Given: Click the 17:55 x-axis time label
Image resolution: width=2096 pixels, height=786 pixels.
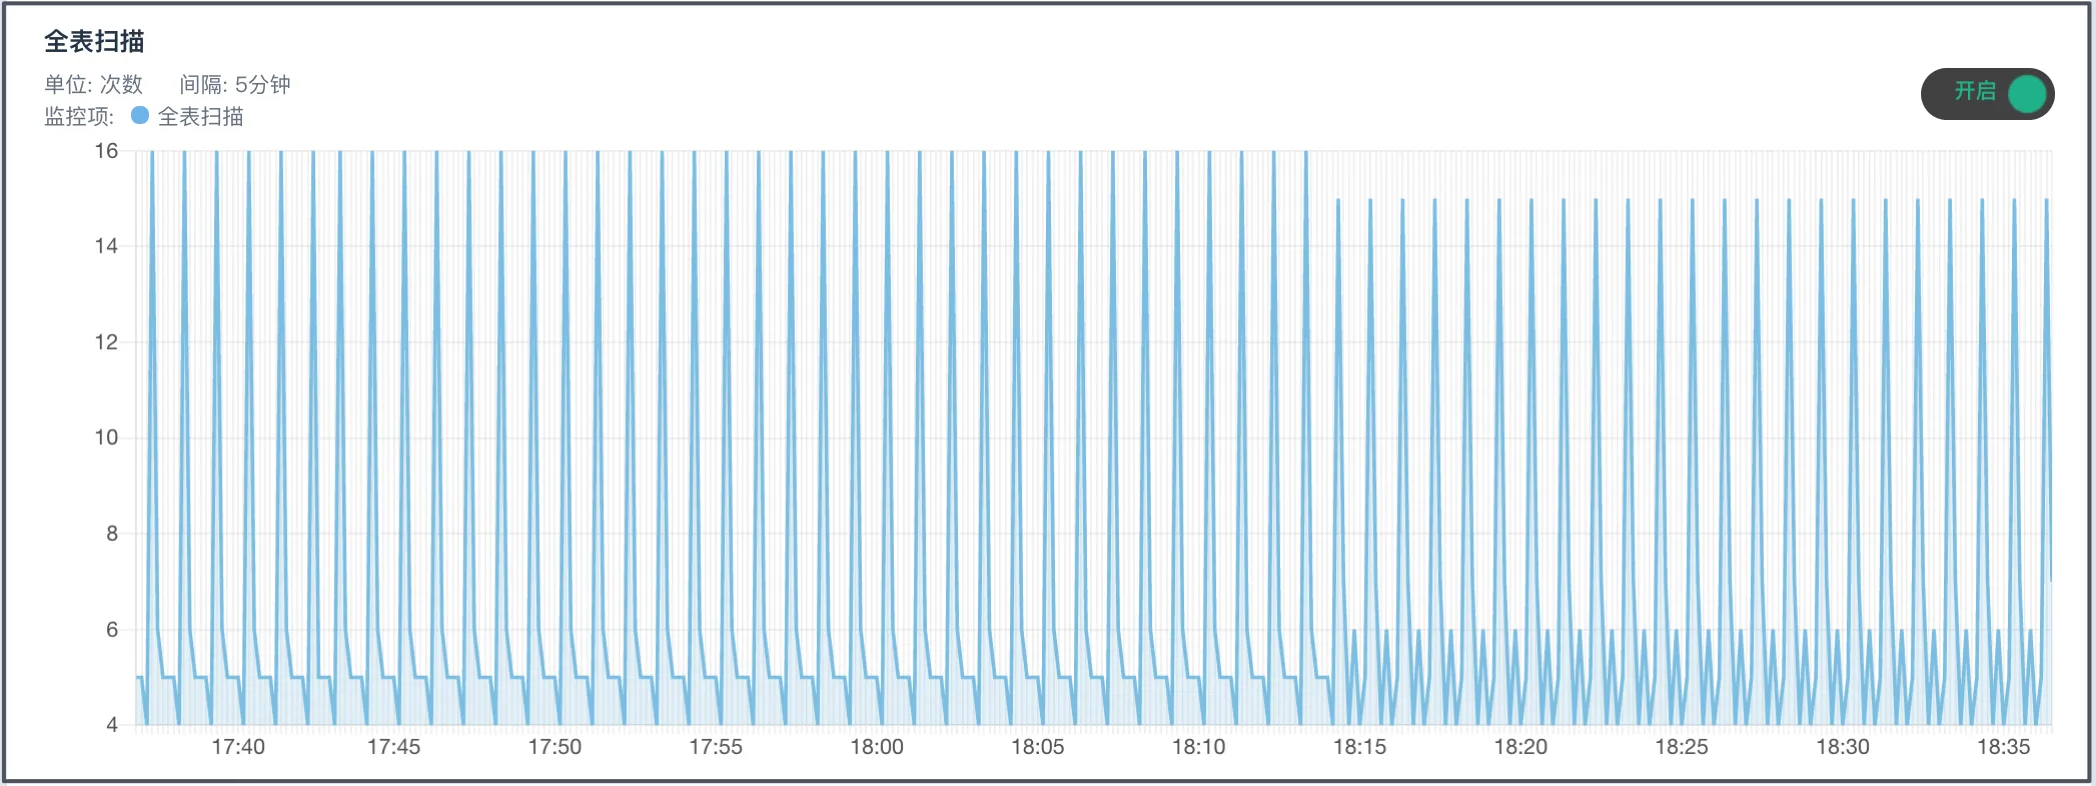Looking at the screenshot, I should click(716, 747).
